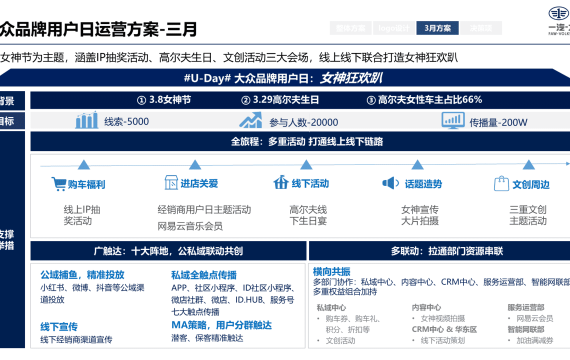Click the 潜客、保客精准触达 text
Image resolution: width=570 pixels, height=360 pixels.
(207, 338)
